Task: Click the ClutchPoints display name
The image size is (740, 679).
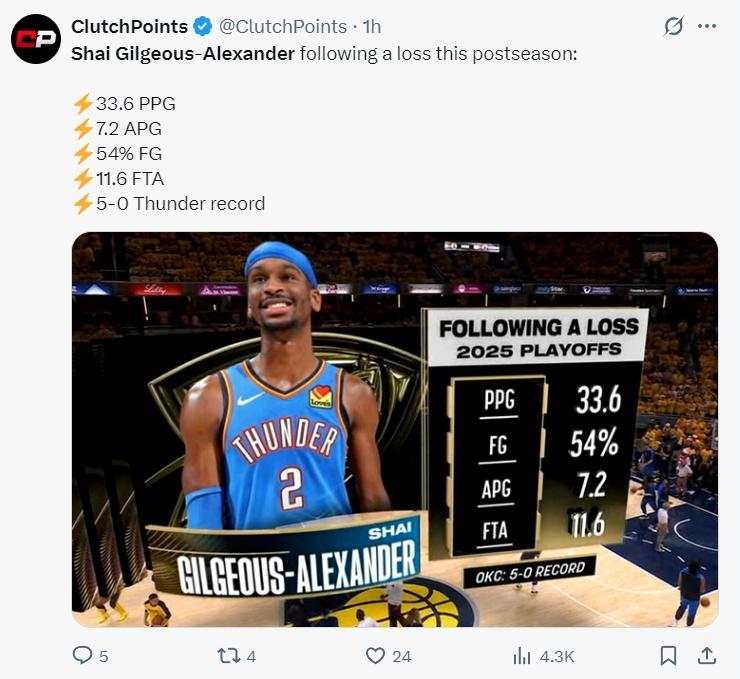Action: [x=129, y=27]
